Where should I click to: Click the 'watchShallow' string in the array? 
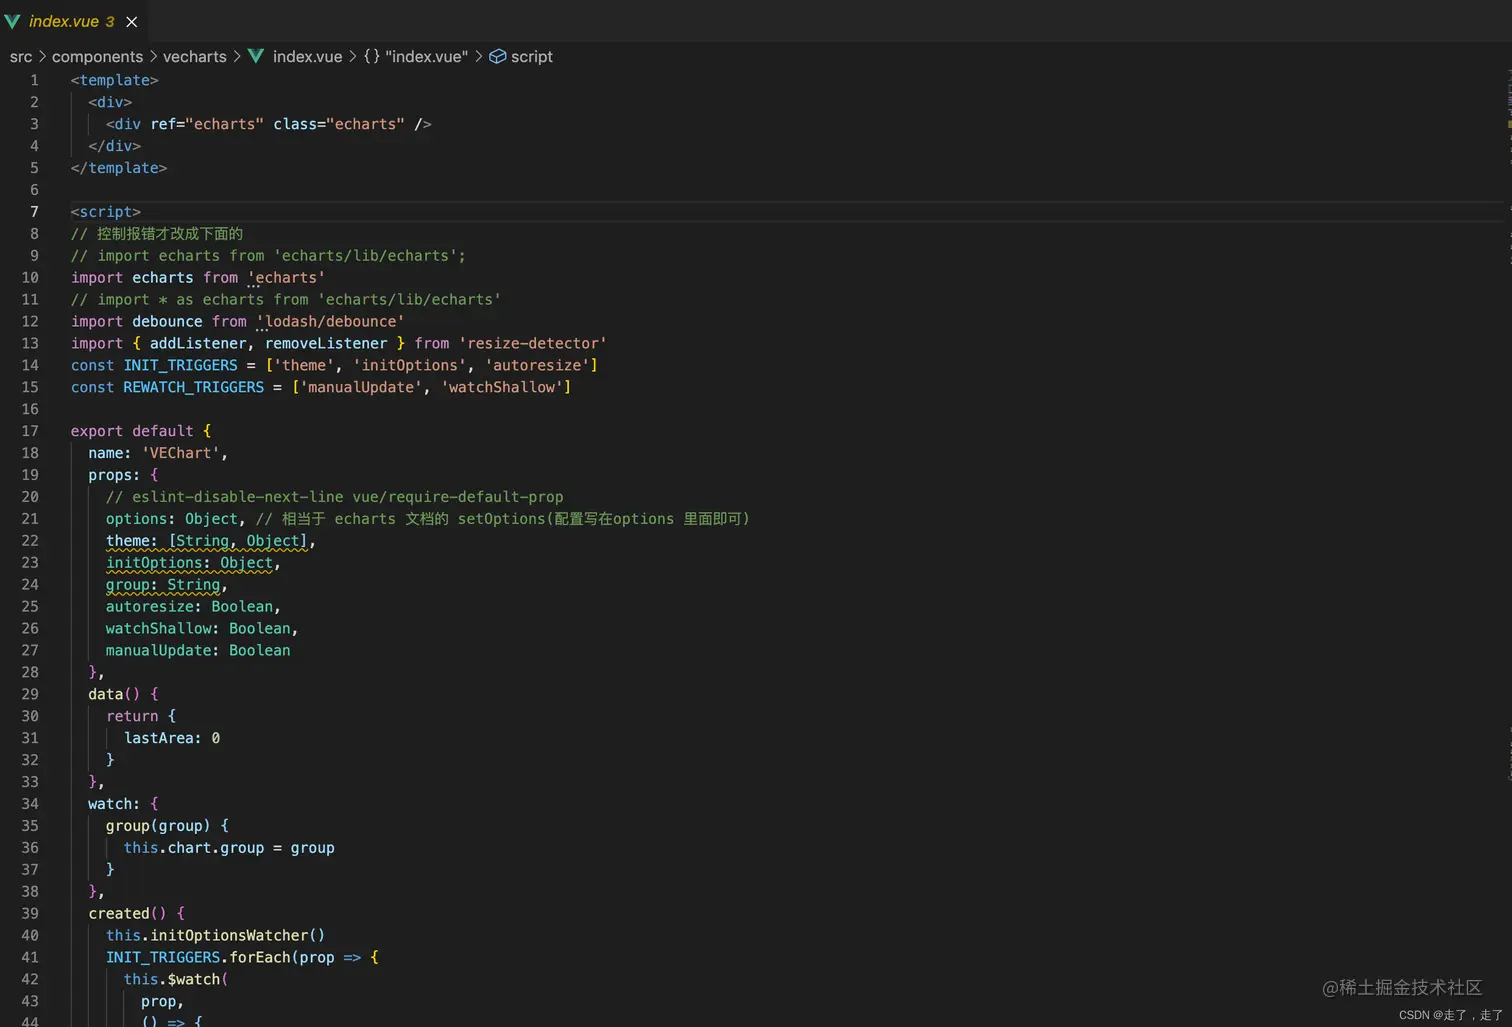502,388
